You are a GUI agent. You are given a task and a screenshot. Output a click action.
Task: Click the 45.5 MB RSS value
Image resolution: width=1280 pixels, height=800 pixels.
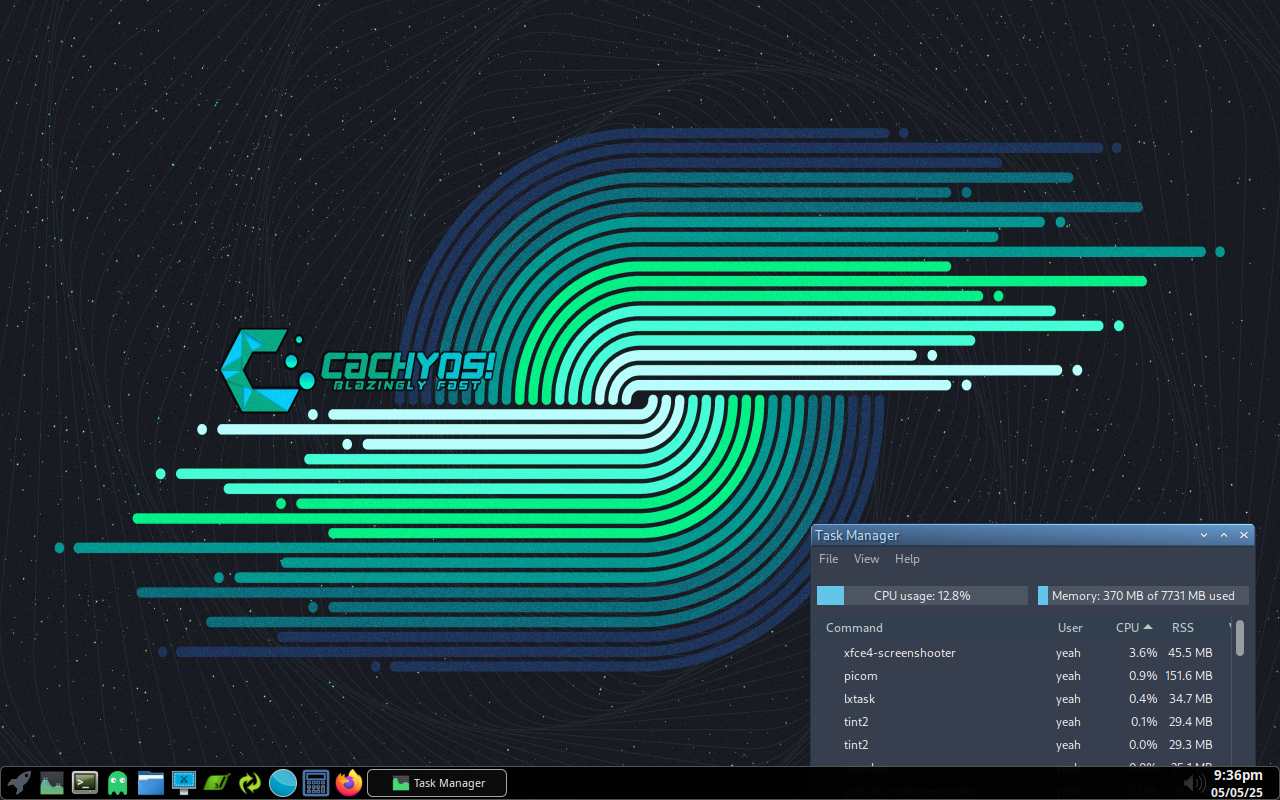tap(1190, 653)
